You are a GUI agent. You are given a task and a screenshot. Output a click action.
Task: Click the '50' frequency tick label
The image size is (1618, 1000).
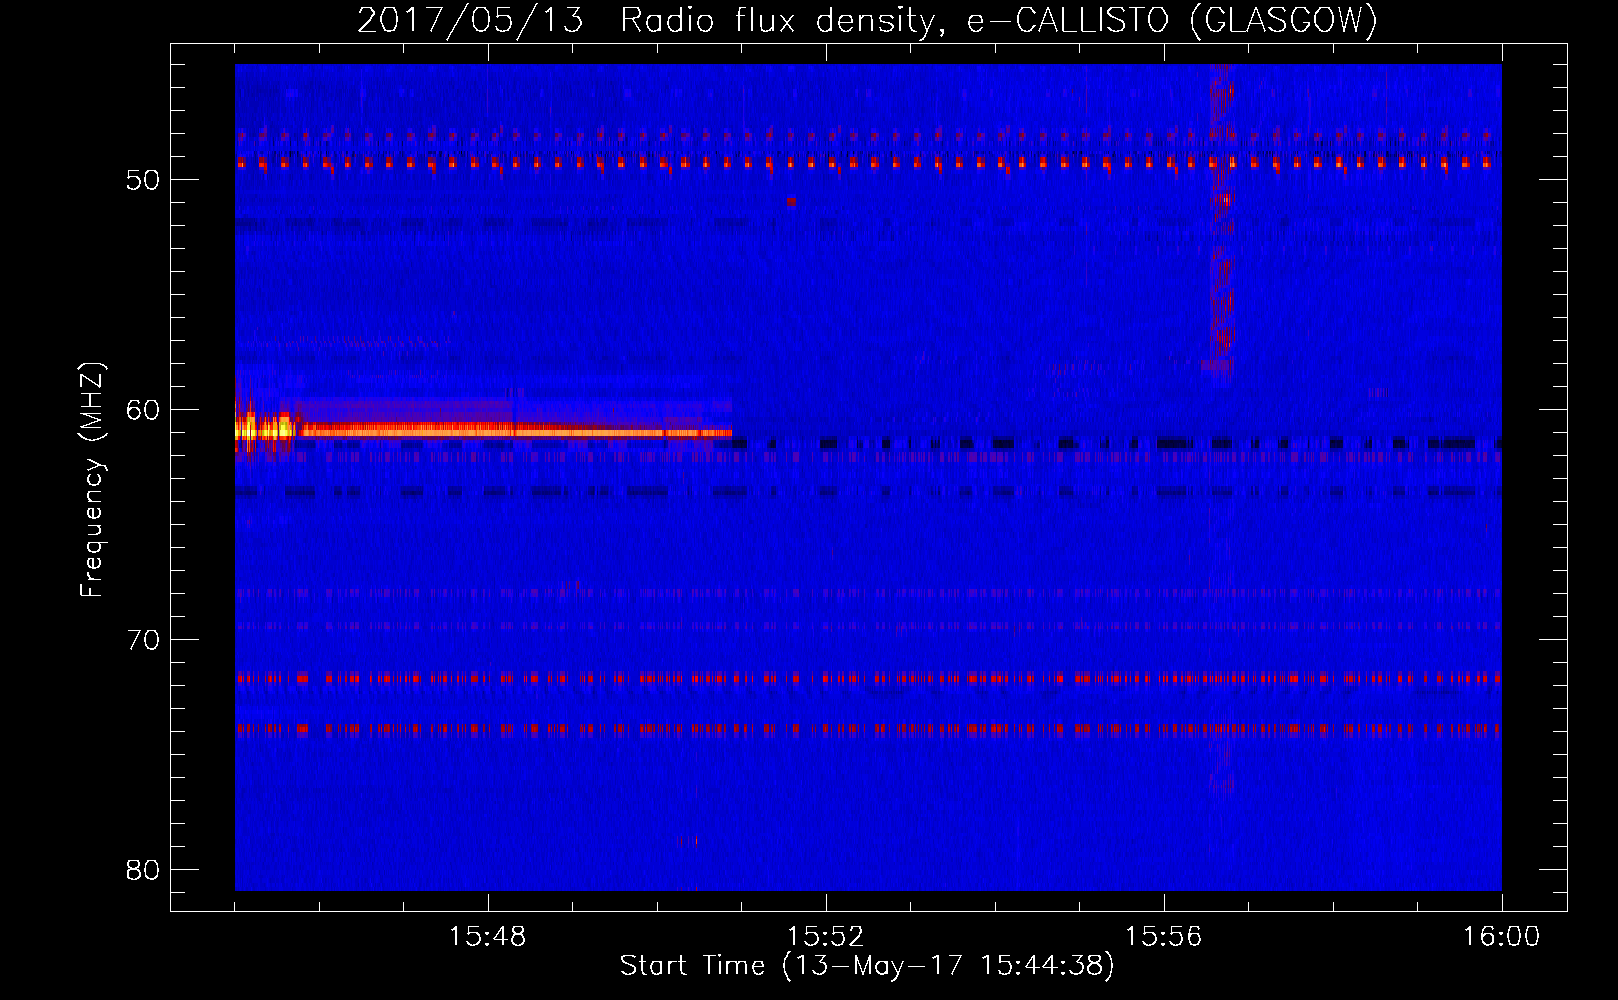click(x=144, y=180)
